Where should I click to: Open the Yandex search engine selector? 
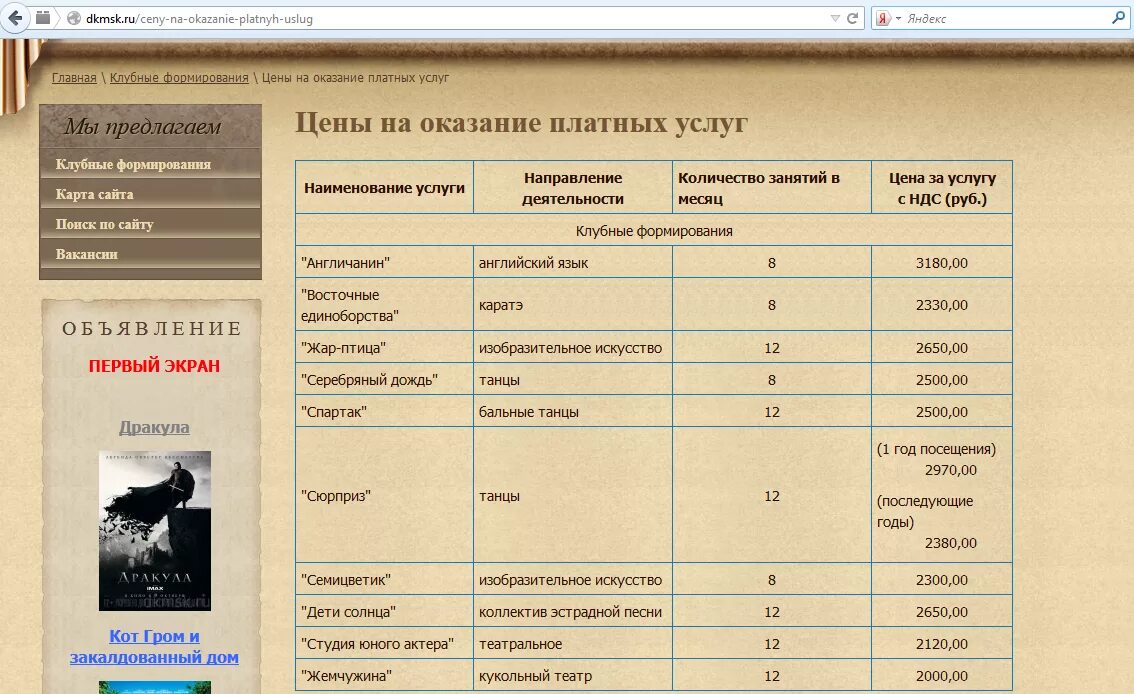[887, 18]
